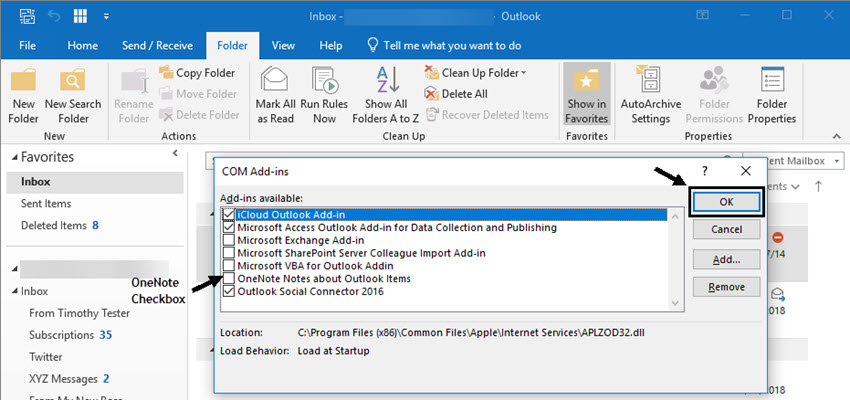Click Delete Folder in the ribbon
Screen dimensions: 850x400
pos(198,115)
